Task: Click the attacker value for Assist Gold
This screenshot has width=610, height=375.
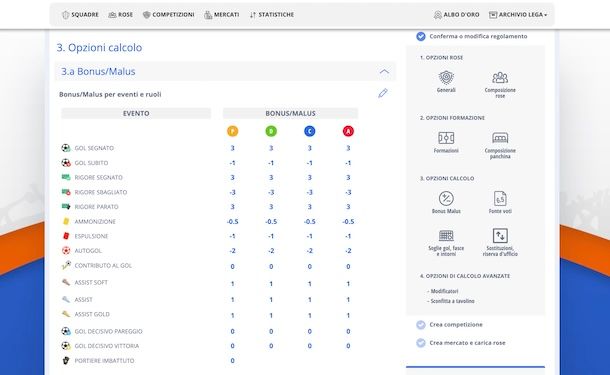Action: click(x=348, y=315)
